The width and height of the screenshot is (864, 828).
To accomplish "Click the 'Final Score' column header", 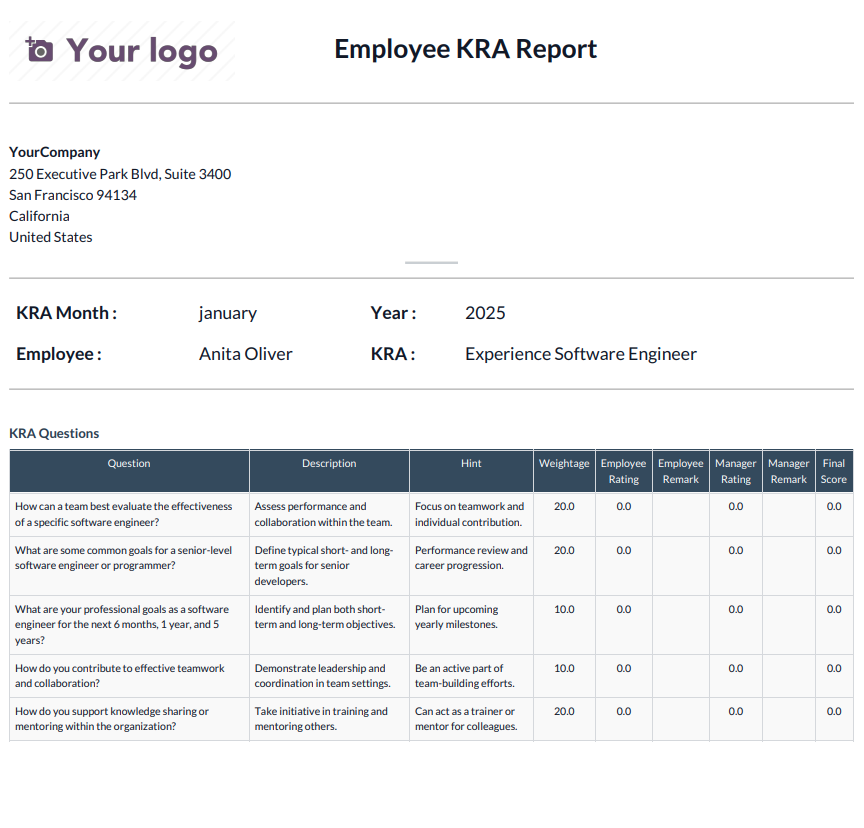I will 834,471.
